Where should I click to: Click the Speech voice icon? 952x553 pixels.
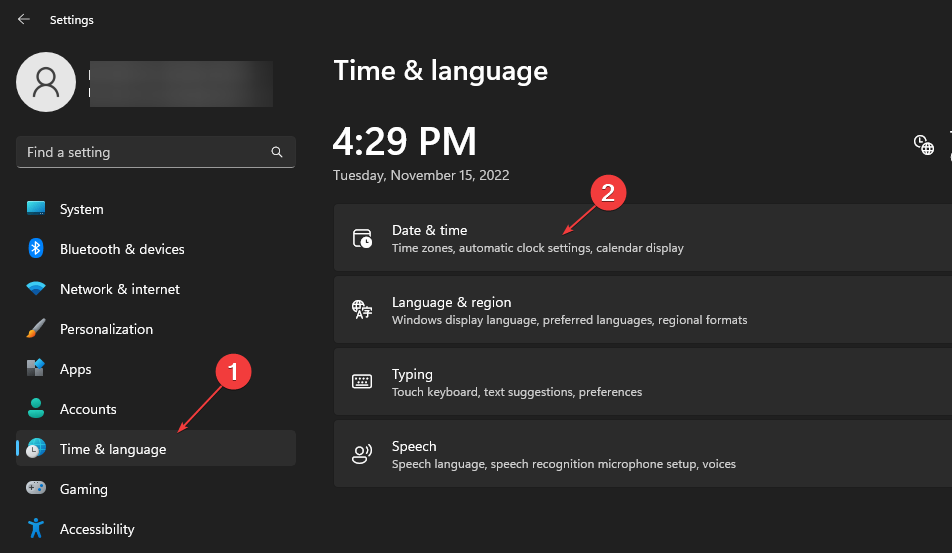point(362,453)
